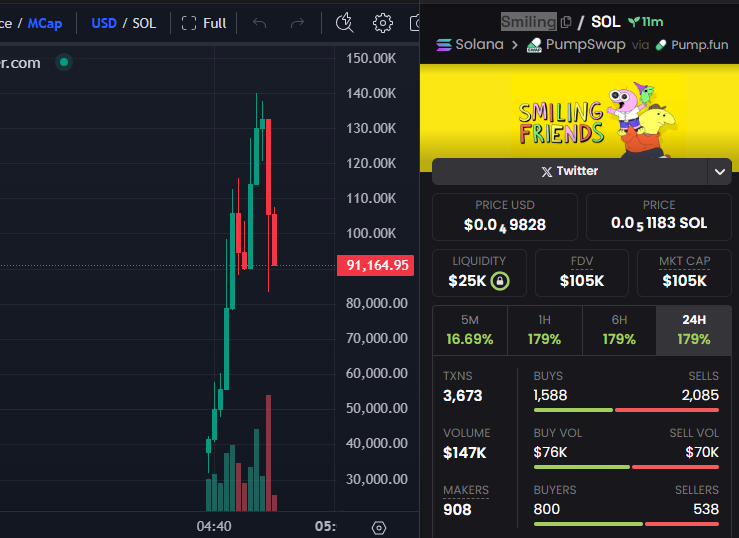The height and width of the screenshot is (538, 739).
Task: Click the 04:40 time axis label
Action: point(214,527)
